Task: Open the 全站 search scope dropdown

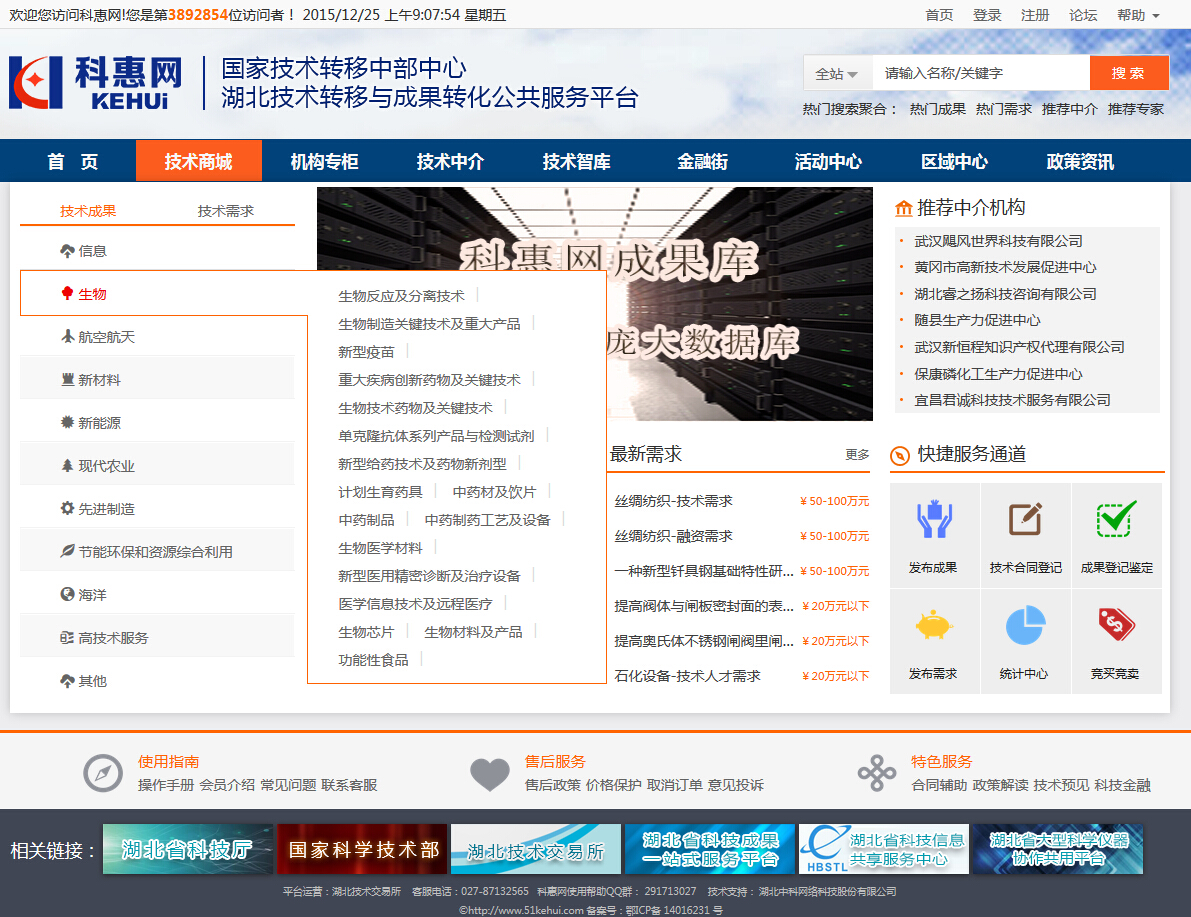Action: click(x=837, y=74)
